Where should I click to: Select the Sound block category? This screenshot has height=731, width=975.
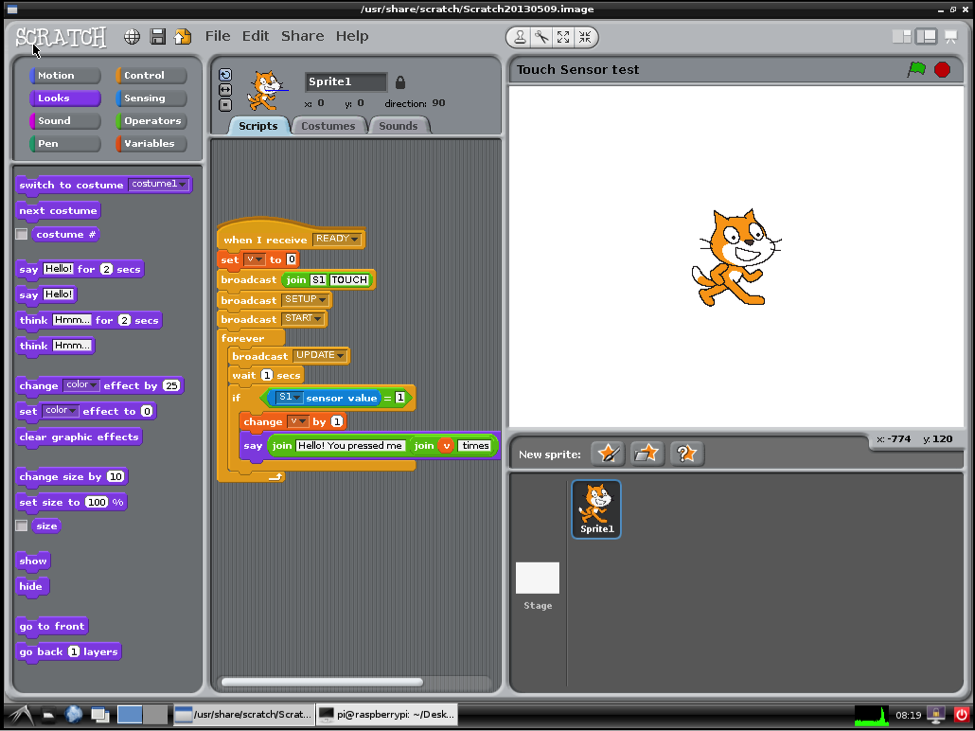coord(65,121)
